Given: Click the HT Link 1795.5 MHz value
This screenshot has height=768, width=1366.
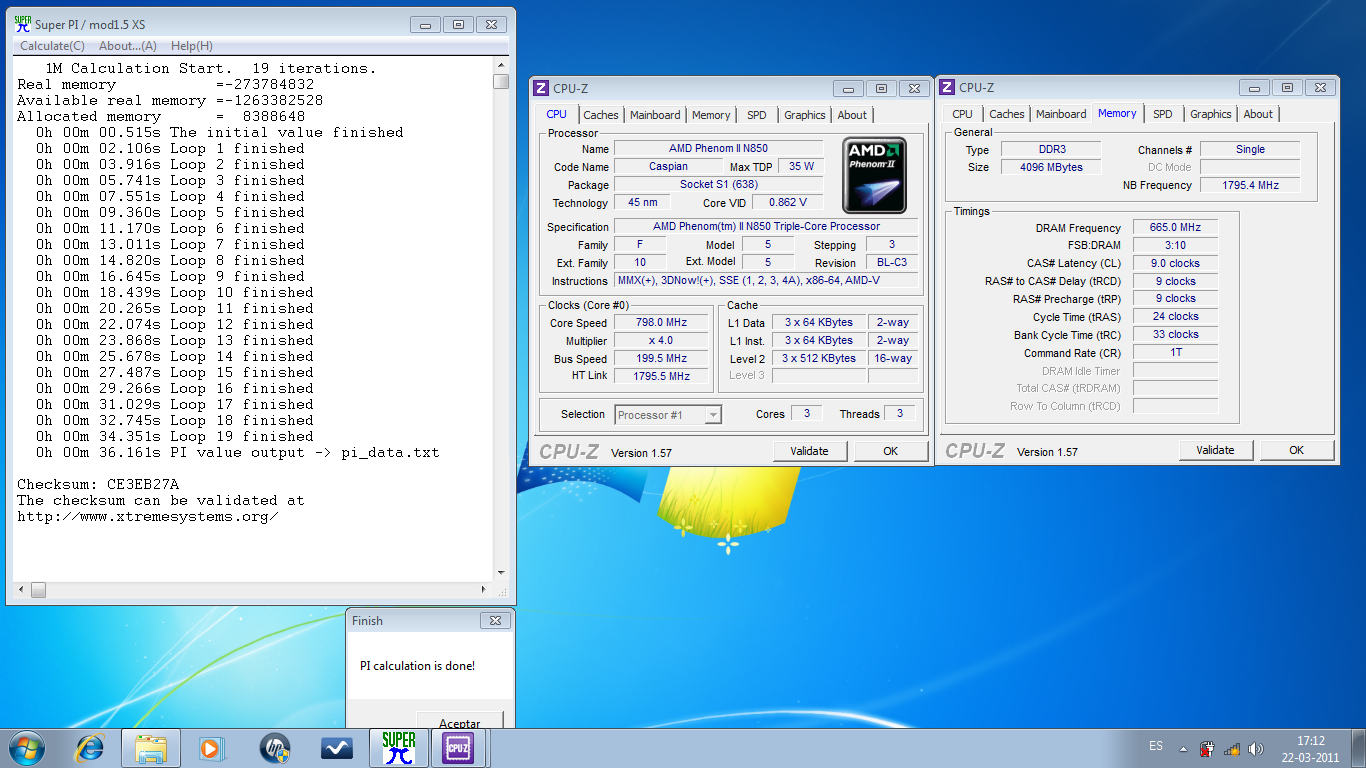Looking at the screenshot, I should click(x=662, y=377).
